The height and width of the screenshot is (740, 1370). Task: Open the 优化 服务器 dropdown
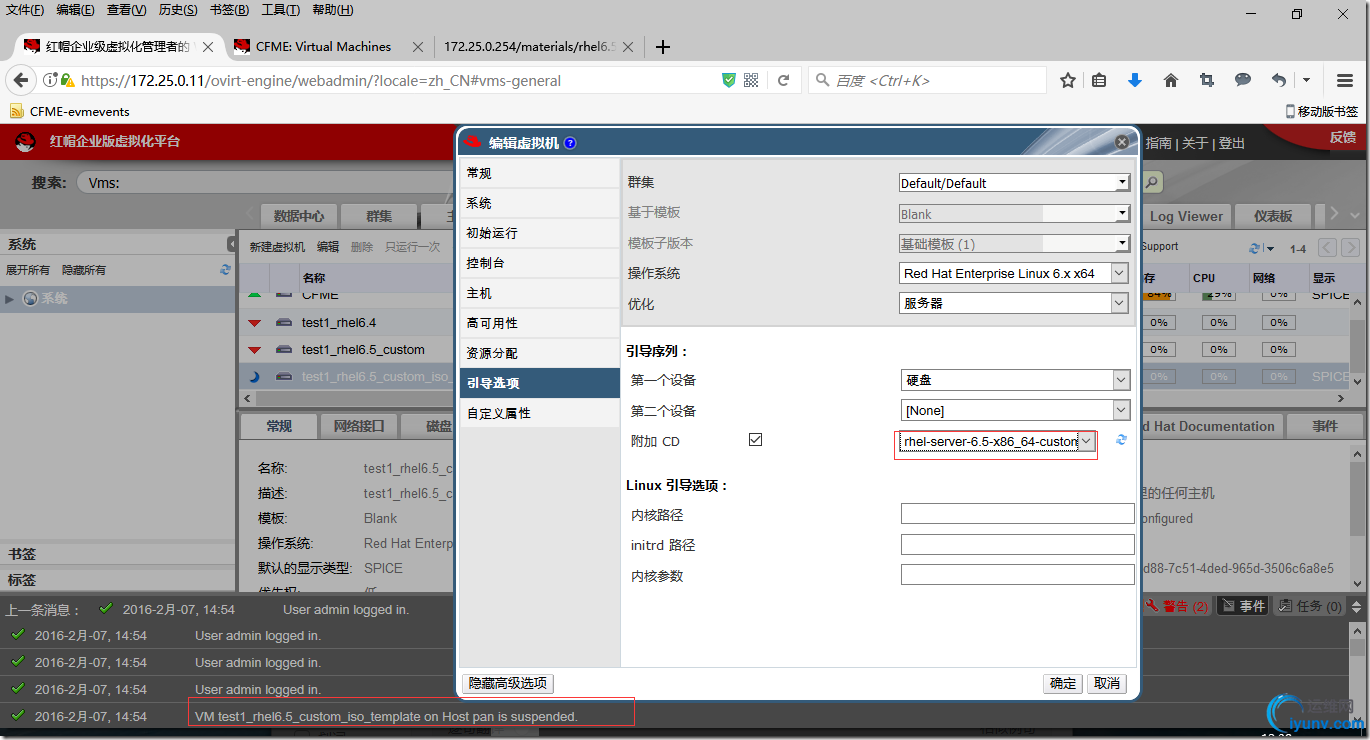pos(1014,303)
